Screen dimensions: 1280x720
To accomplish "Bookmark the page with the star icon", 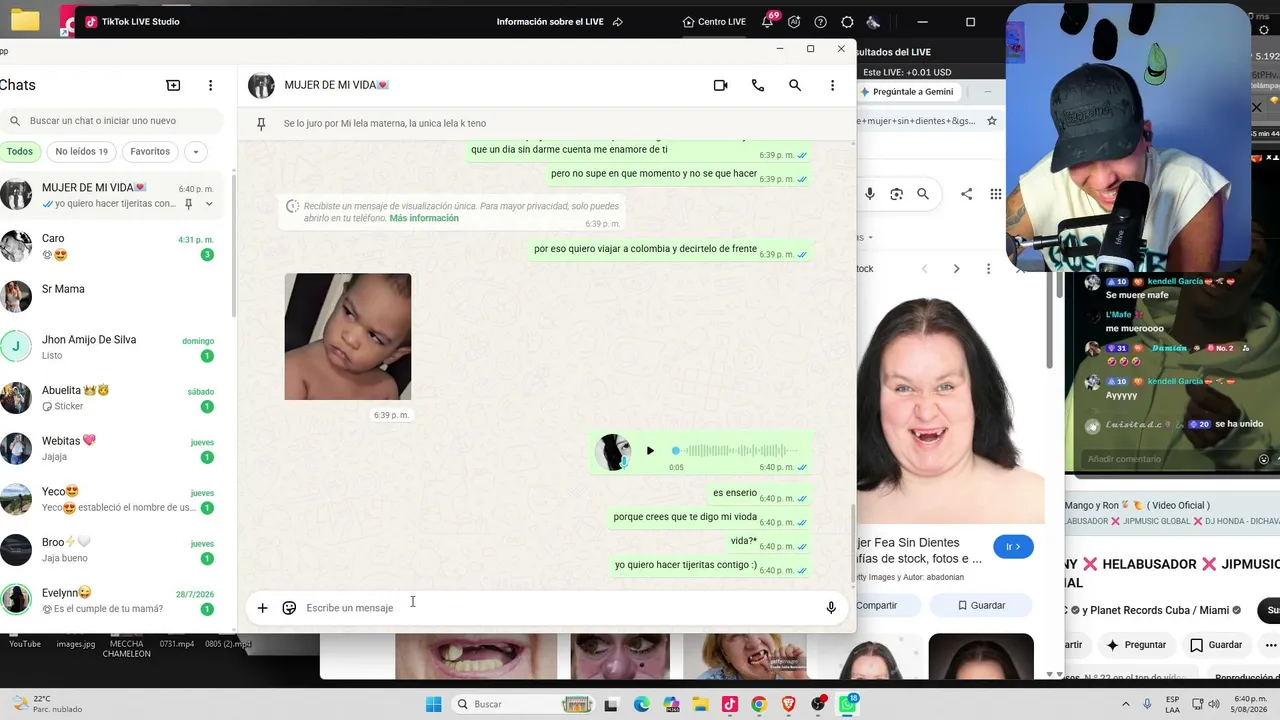I will click(992, 121).
